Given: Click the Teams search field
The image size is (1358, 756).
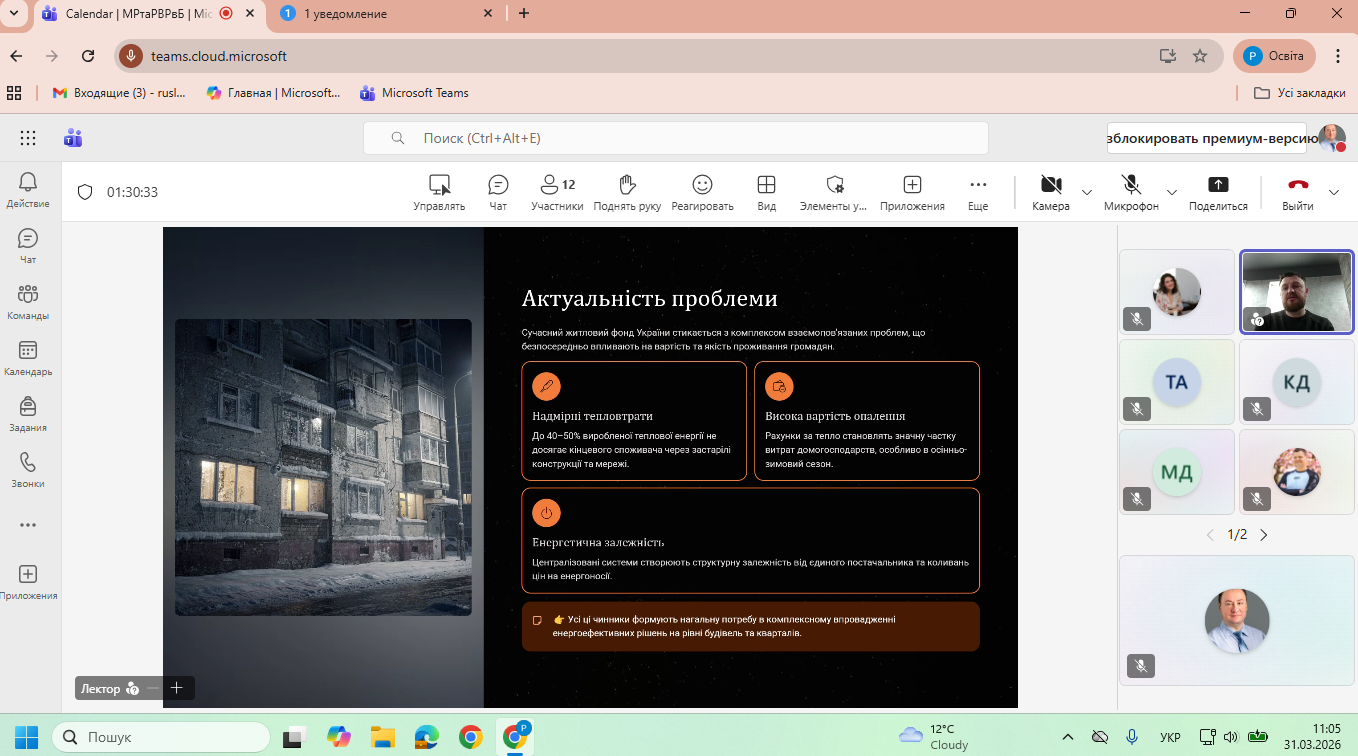Looking at the screenshot, I should point(675,138).
